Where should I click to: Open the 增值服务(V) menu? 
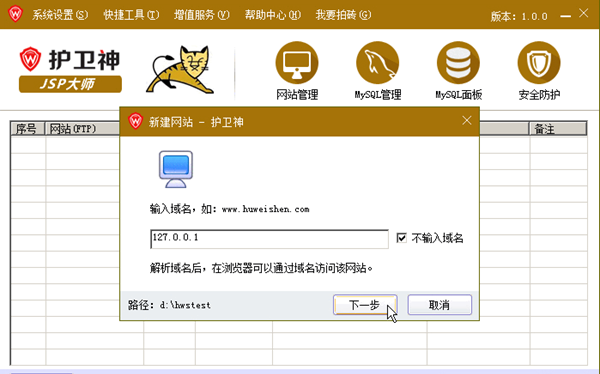(202, 15)
